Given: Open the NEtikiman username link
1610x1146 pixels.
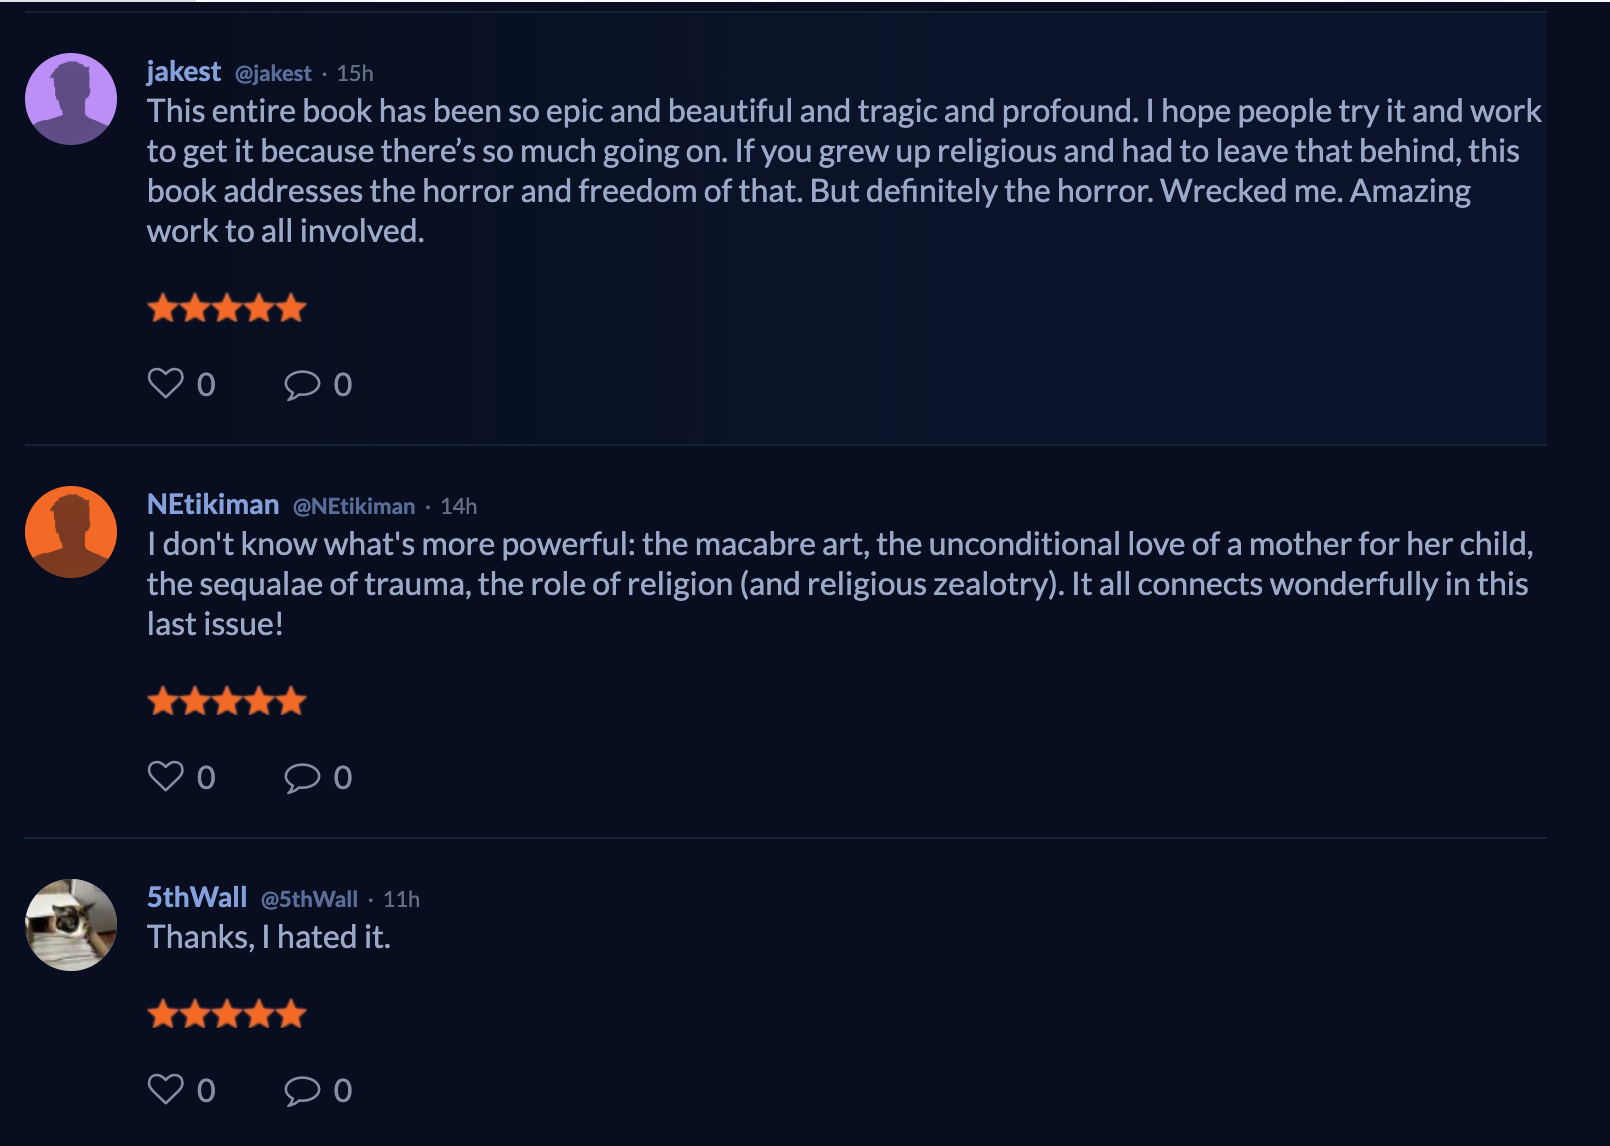Looking at the screenshot, I should click(x=213, y=505).
